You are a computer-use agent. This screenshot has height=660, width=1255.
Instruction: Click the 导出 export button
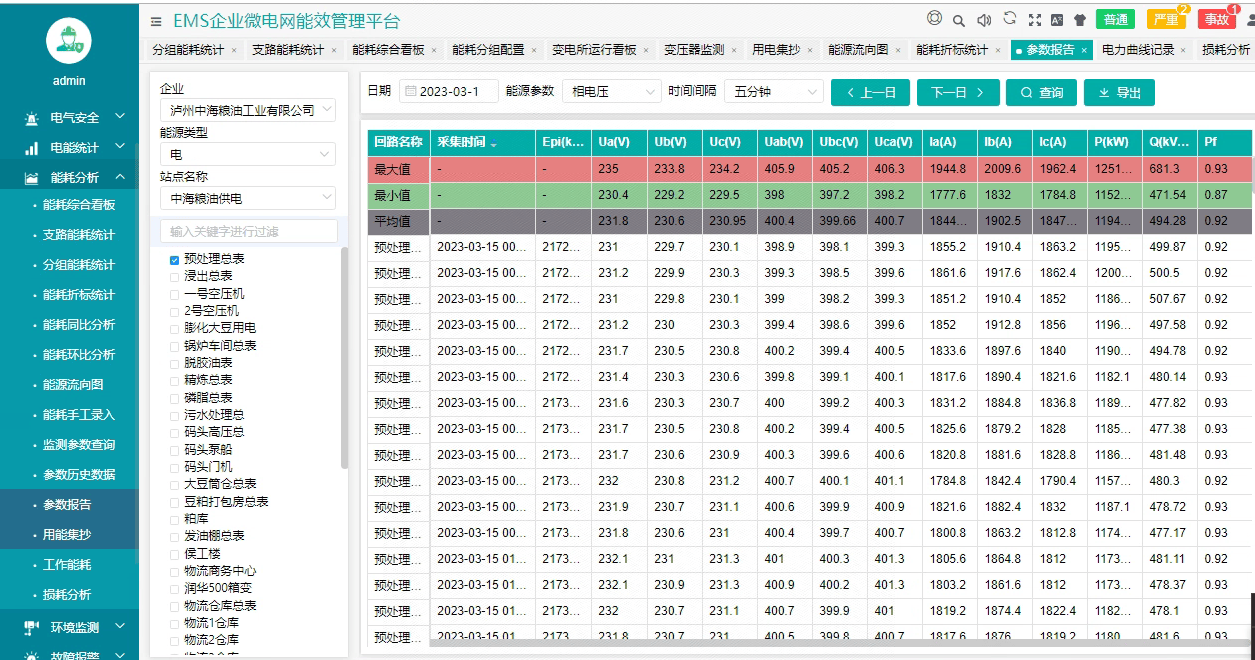1119,92
